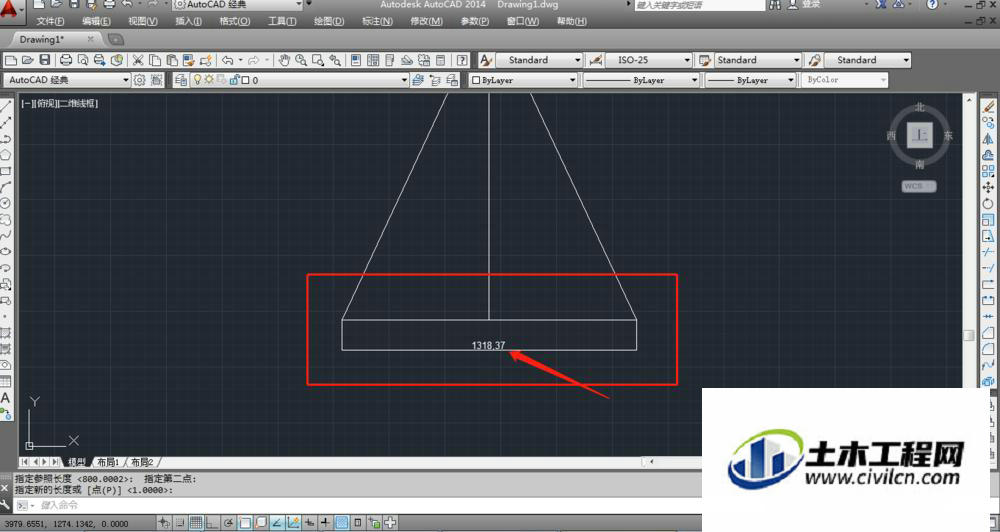Toggle Infer Constraints in status bar

pyautogui.click(x=164, y=523)
